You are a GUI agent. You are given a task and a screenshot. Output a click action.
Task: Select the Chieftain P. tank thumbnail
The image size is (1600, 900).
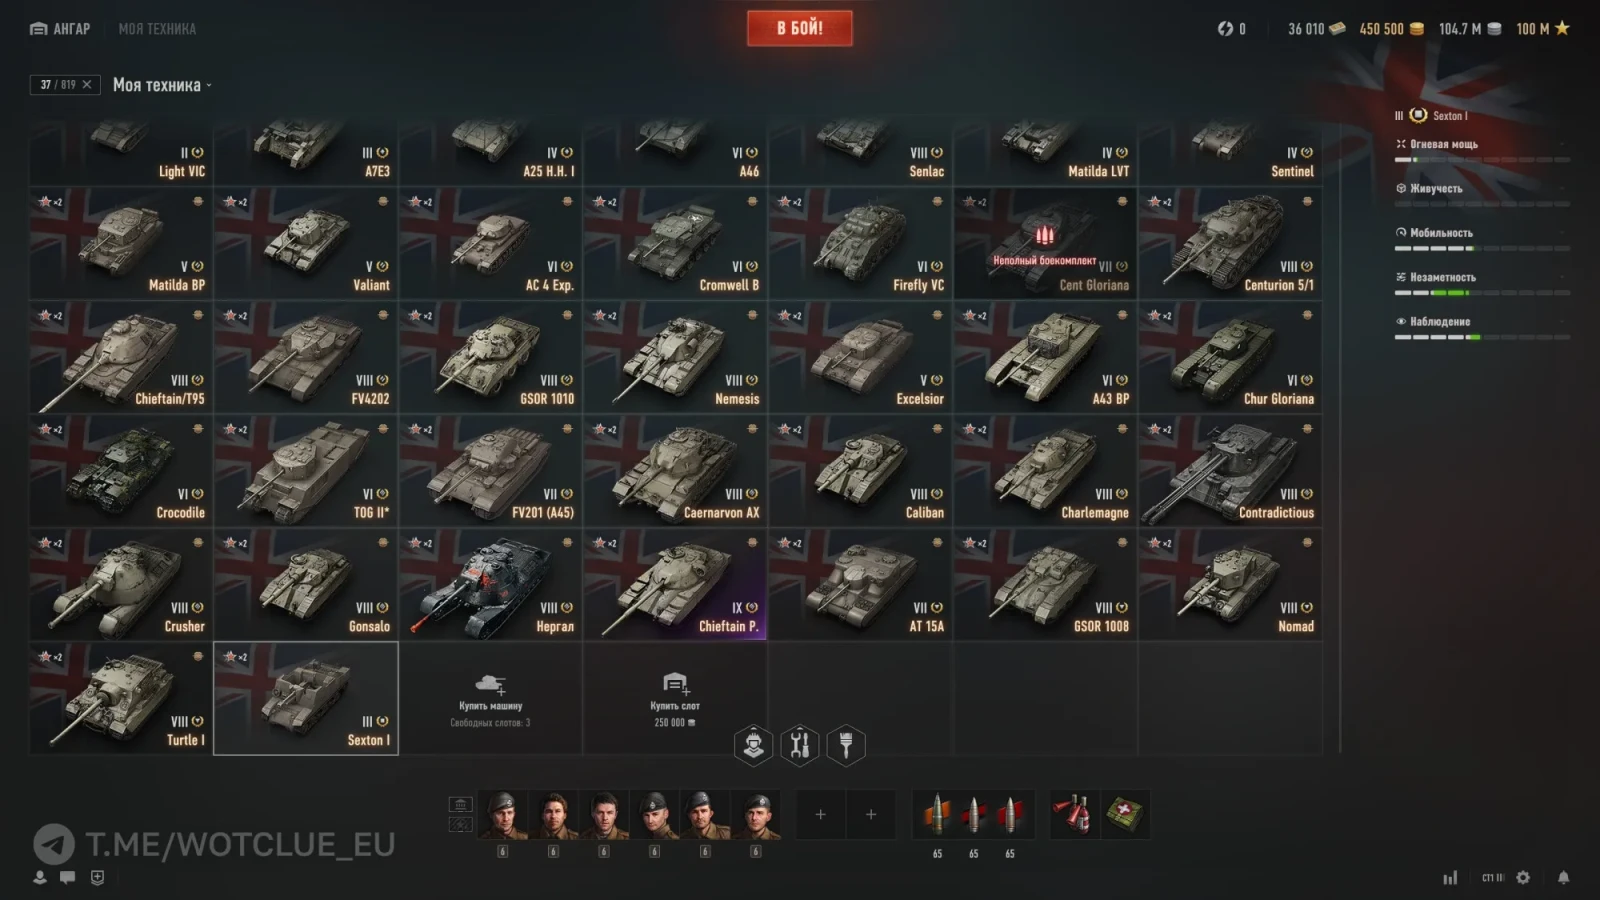[675, 584]
